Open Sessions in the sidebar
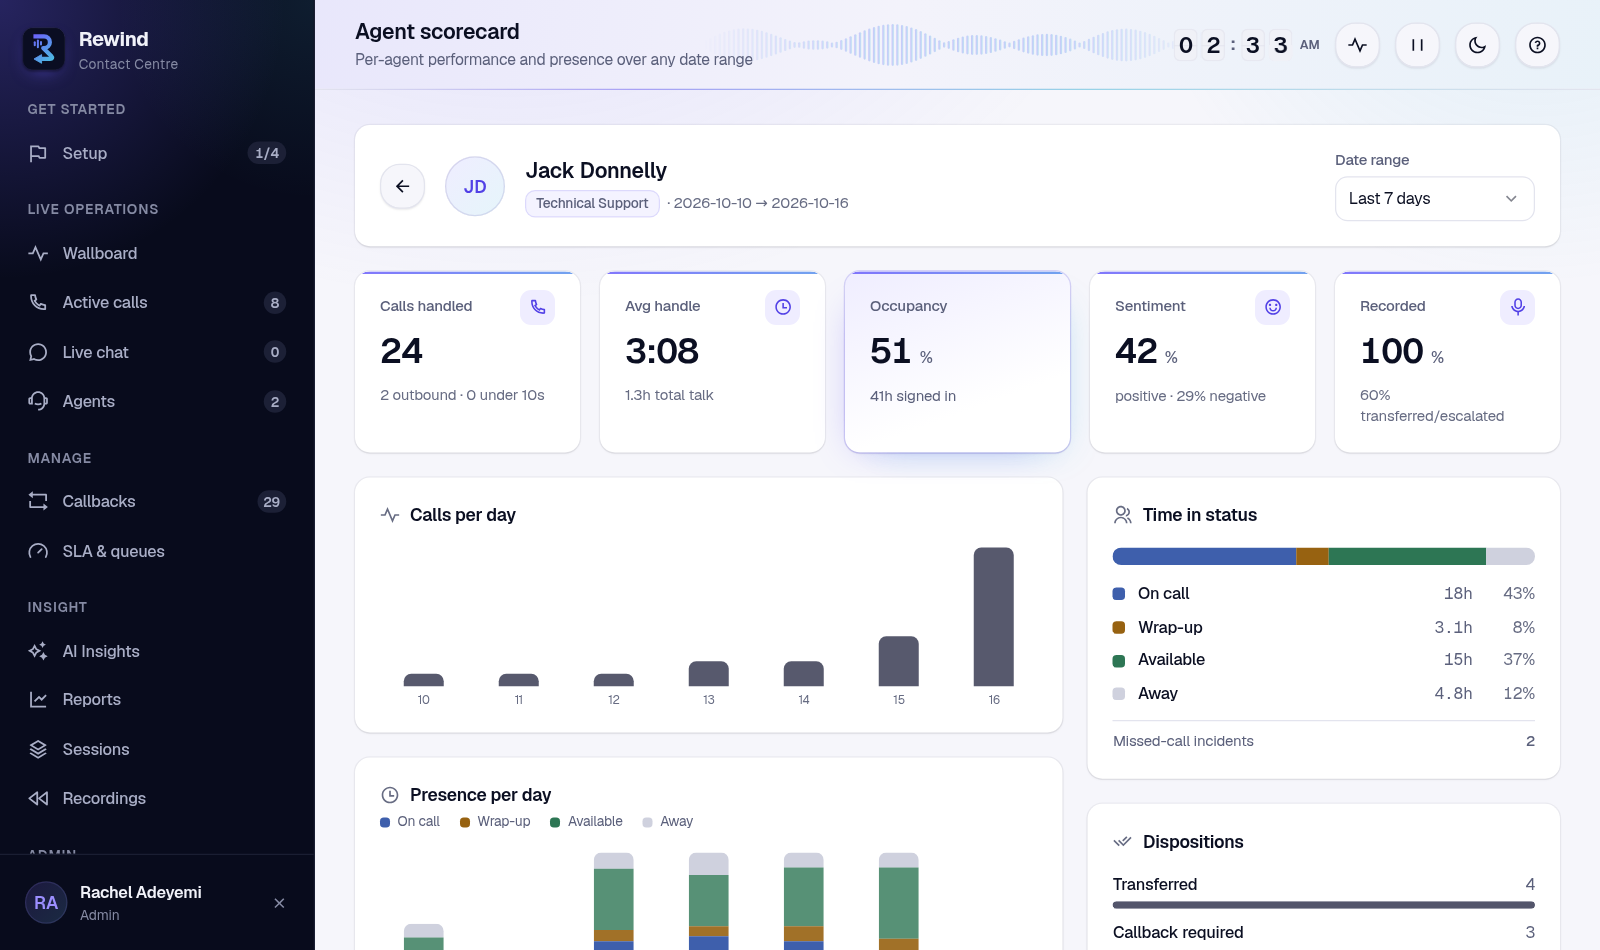This screenshot has height=950, width=1600. click(157, 749)
